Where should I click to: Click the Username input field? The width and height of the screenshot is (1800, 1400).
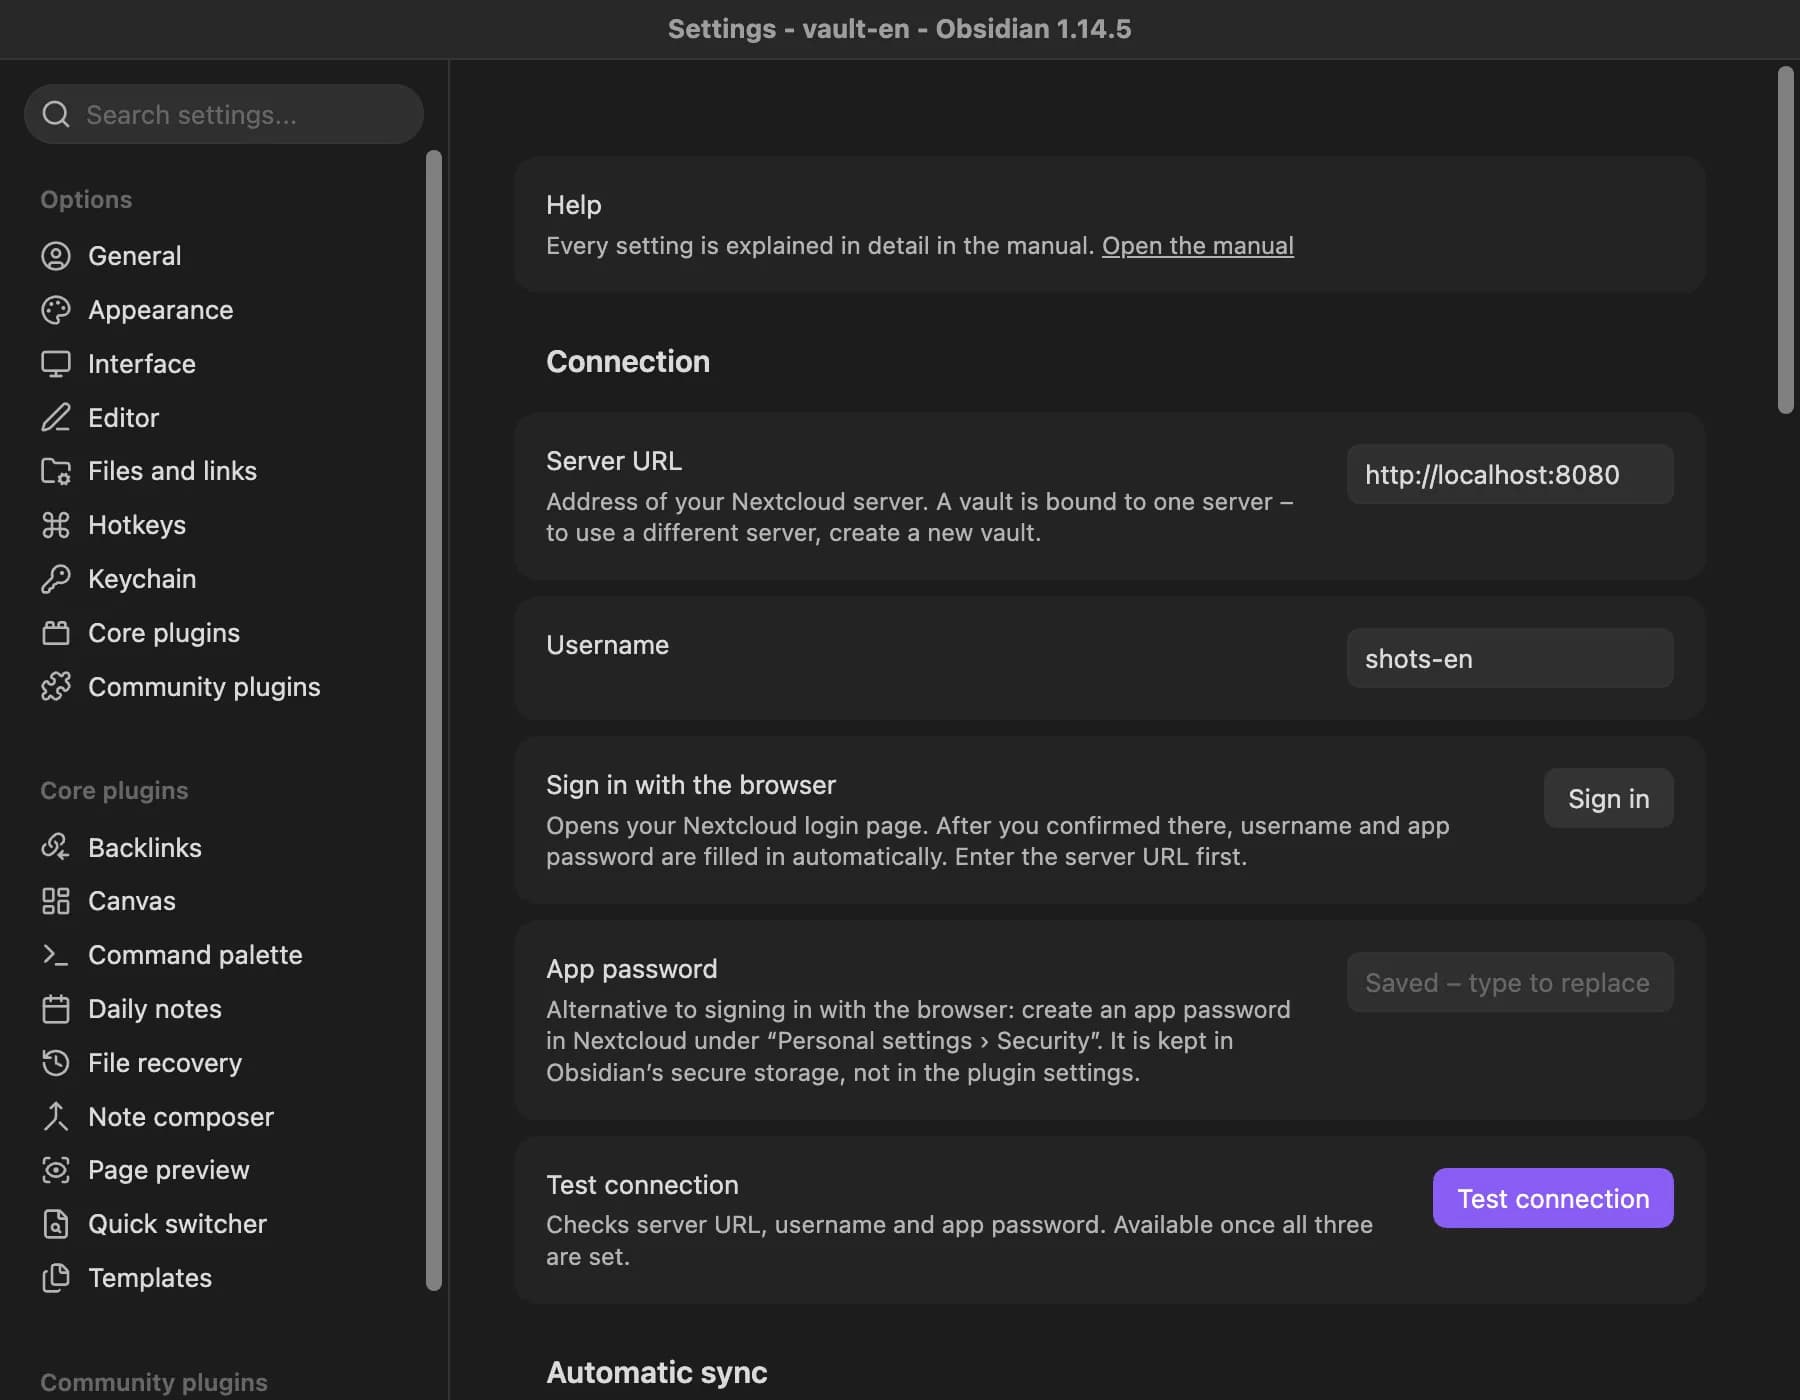[1510, 658]
